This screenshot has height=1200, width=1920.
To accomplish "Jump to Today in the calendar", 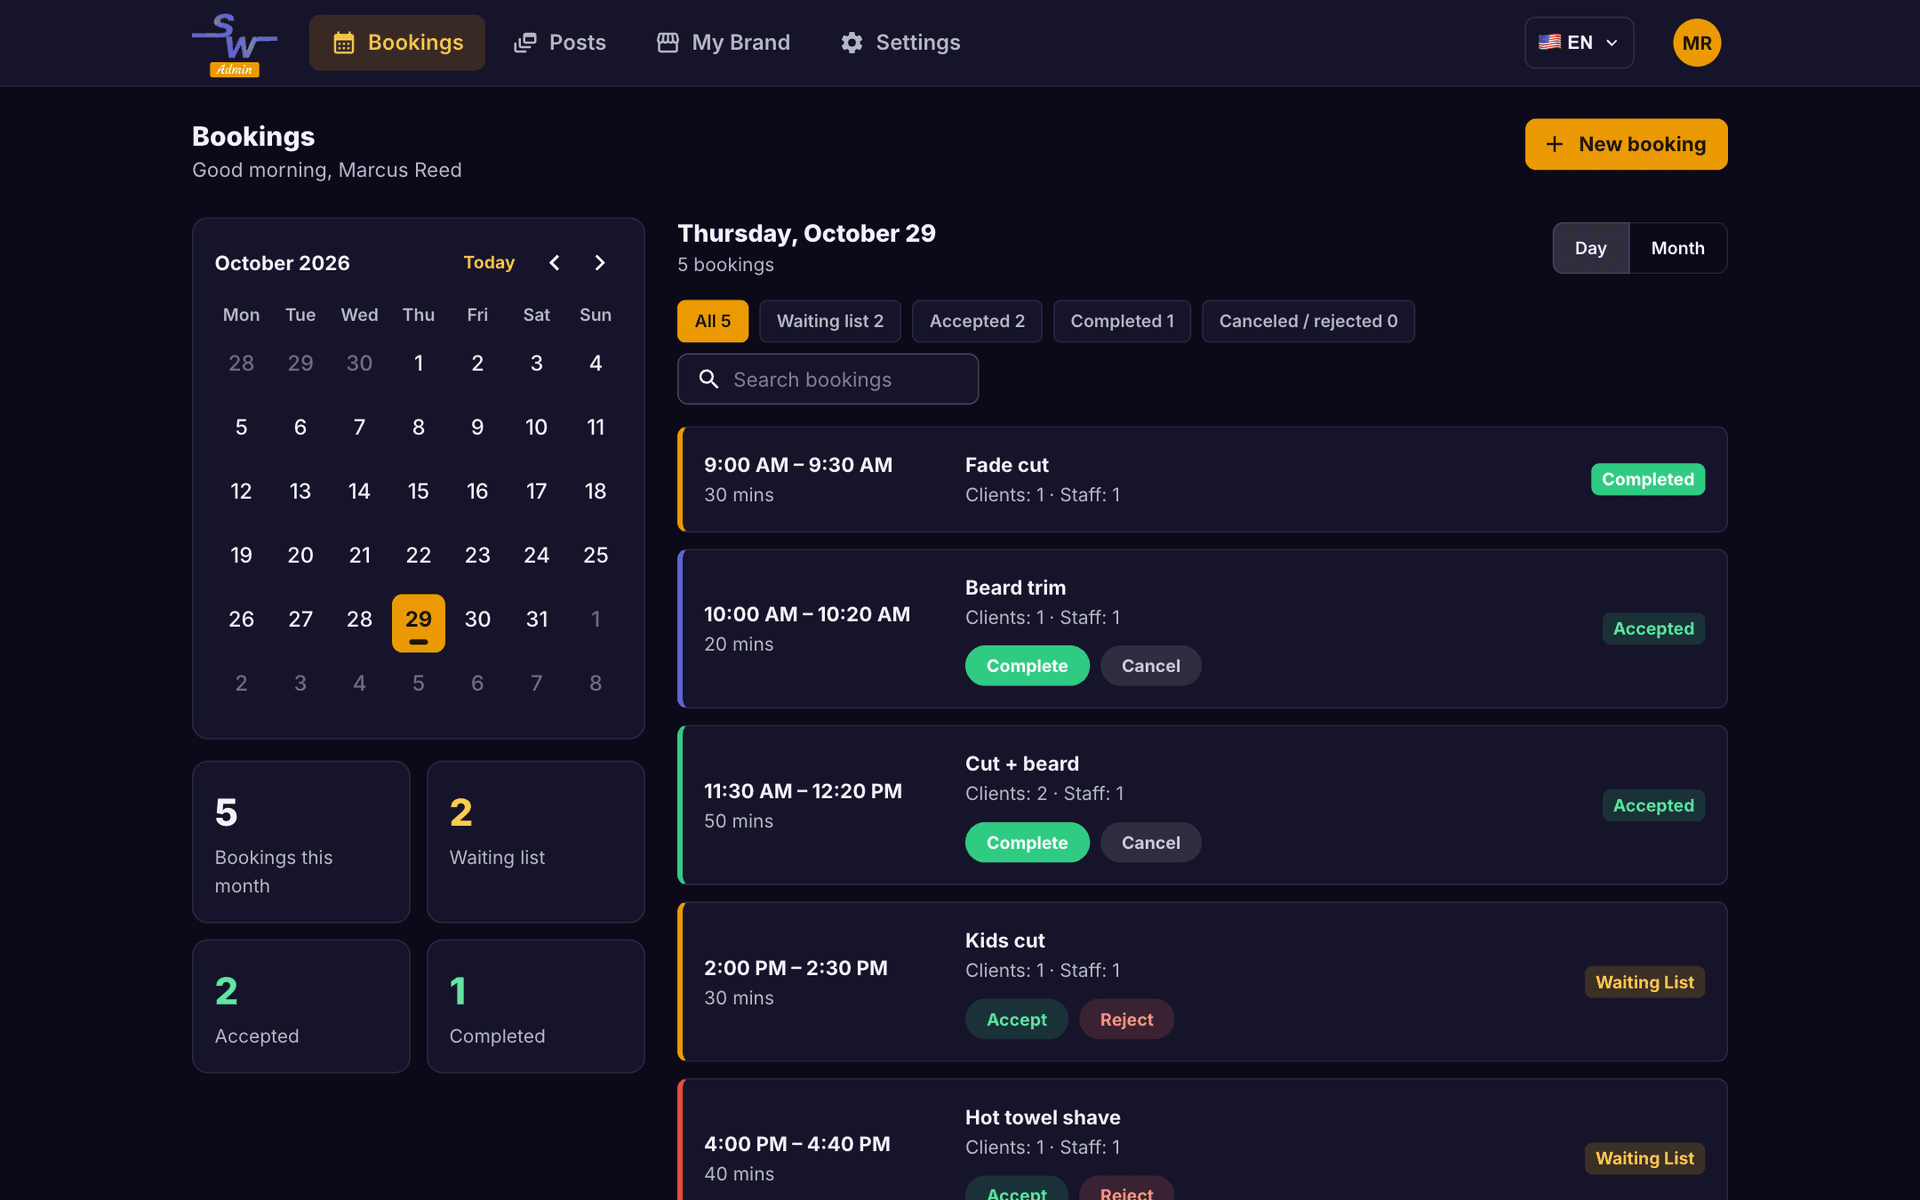I will [x=489, y=262].
